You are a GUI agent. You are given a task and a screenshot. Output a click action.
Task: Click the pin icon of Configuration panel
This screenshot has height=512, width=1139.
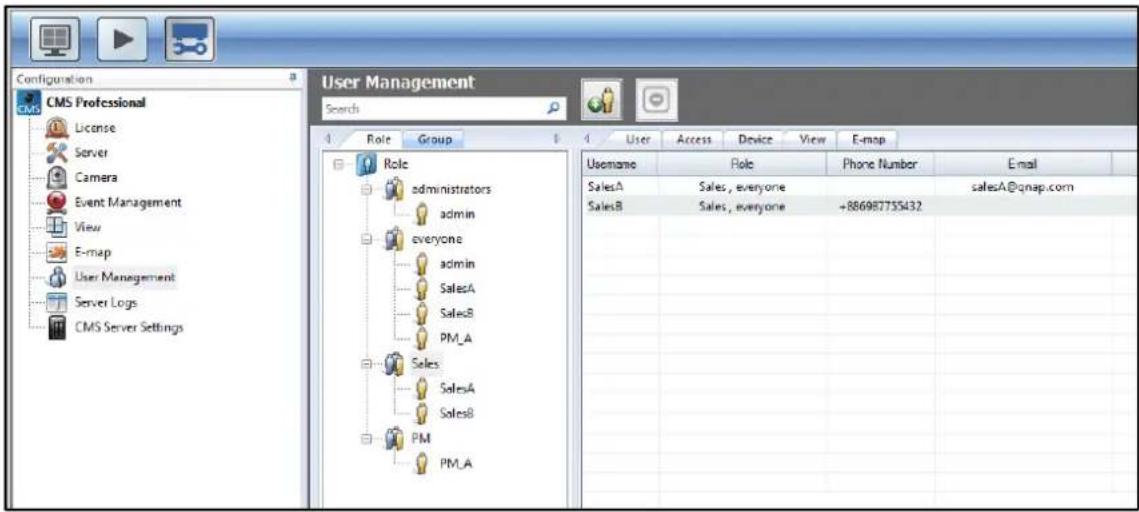(x=292, y=76)
